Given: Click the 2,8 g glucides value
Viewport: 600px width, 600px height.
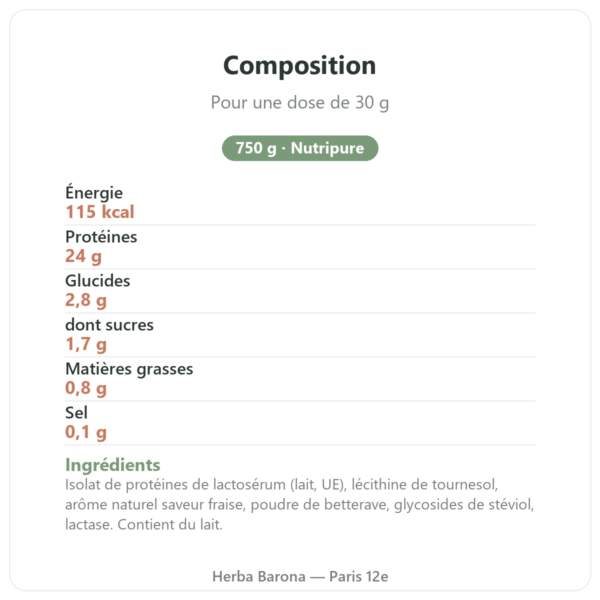Looking at the screenshot, I should [x=86, y=300].
